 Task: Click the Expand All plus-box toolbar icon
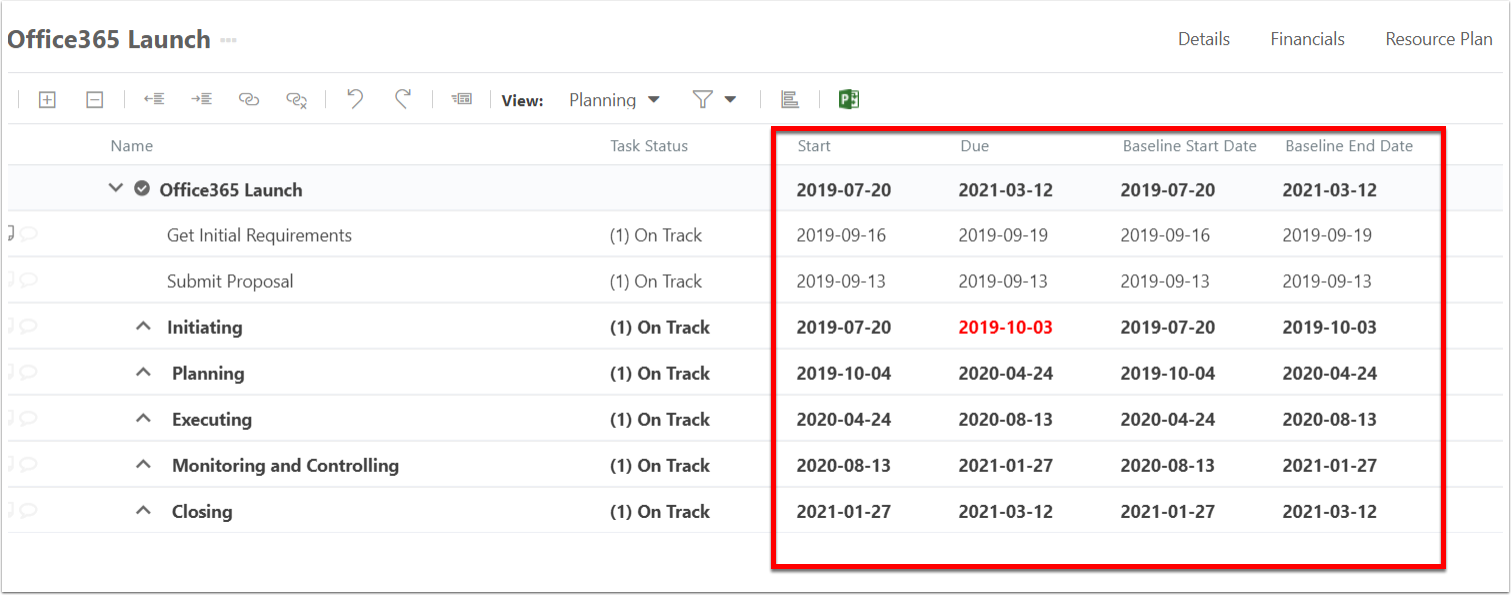point(47,99)
